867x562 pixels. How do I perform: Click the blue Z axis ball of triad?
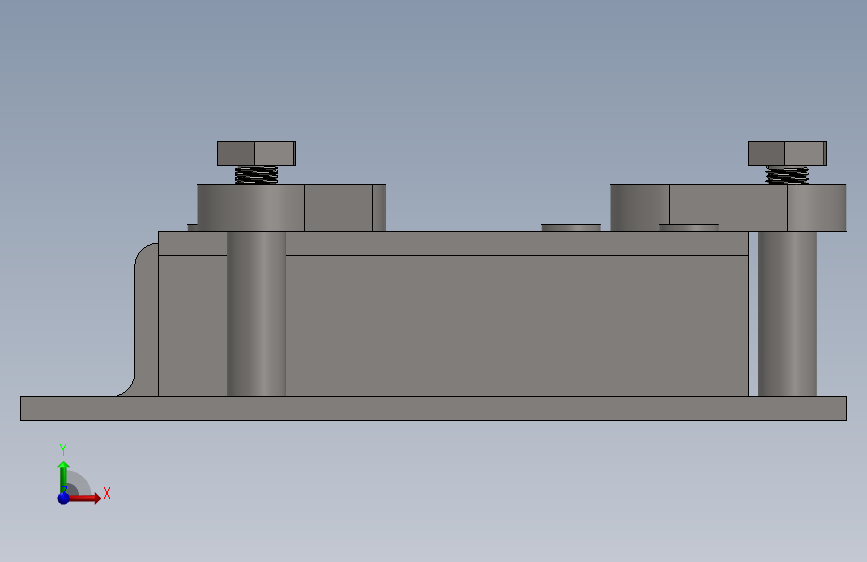tap(64, 498)
